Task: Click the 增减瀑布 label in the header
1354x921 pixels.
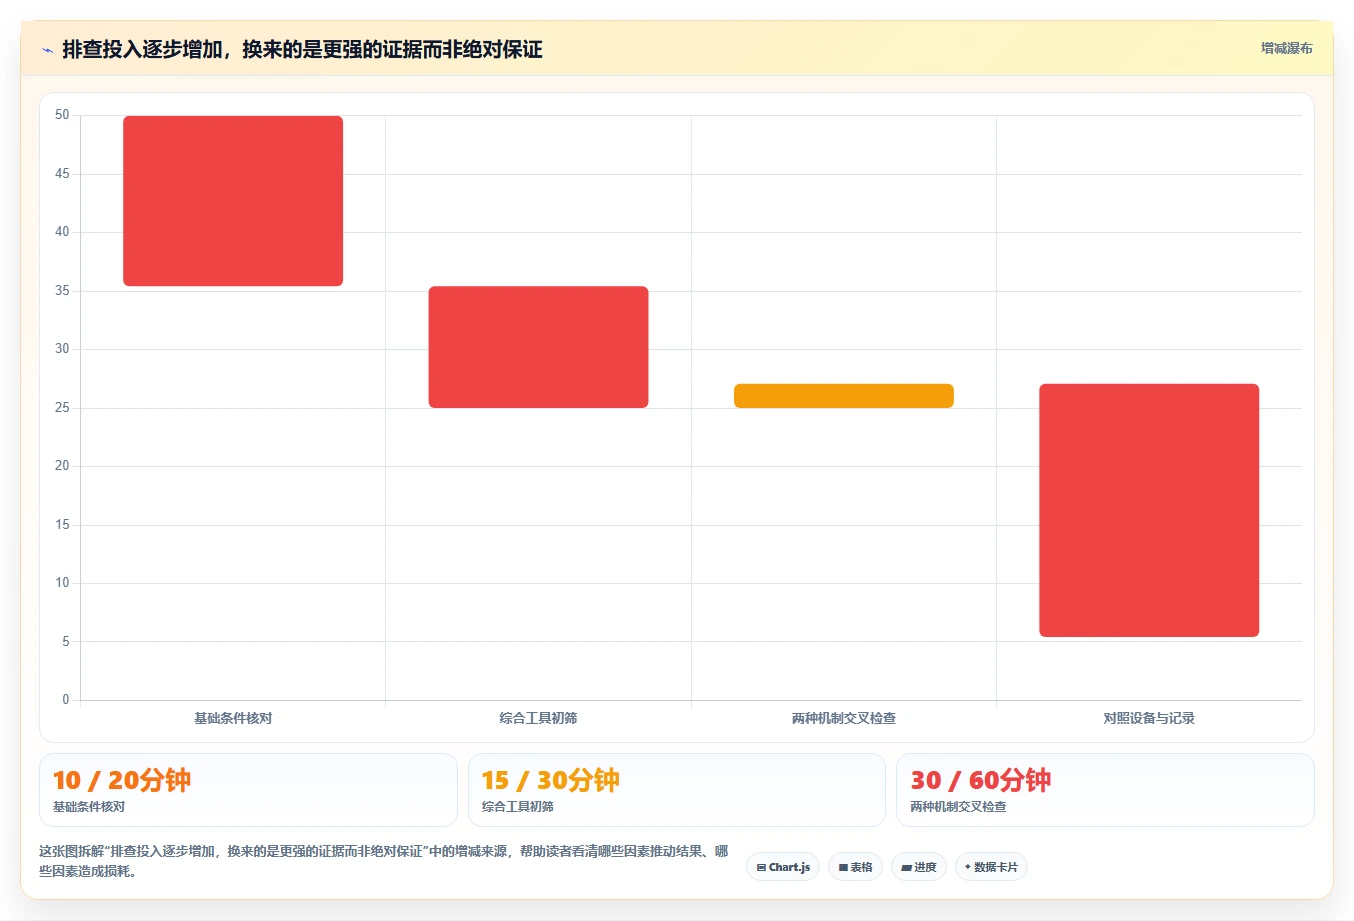Action: [1286, 48]
